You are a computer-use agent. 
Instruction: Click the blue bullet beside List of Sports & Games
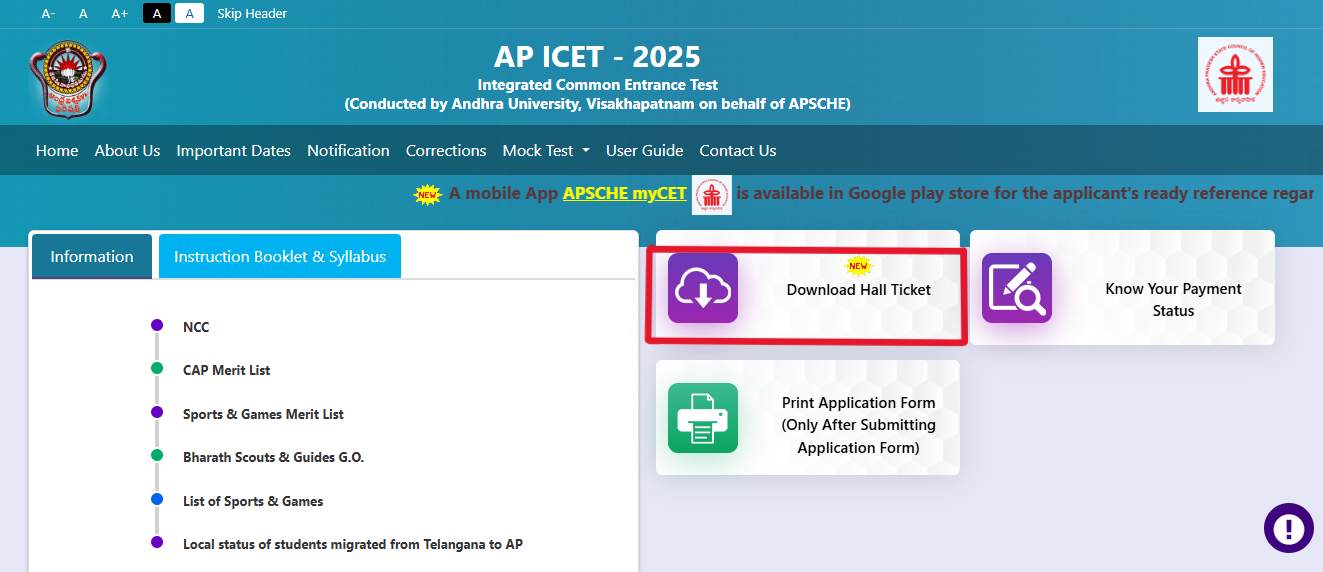[157, 499]
